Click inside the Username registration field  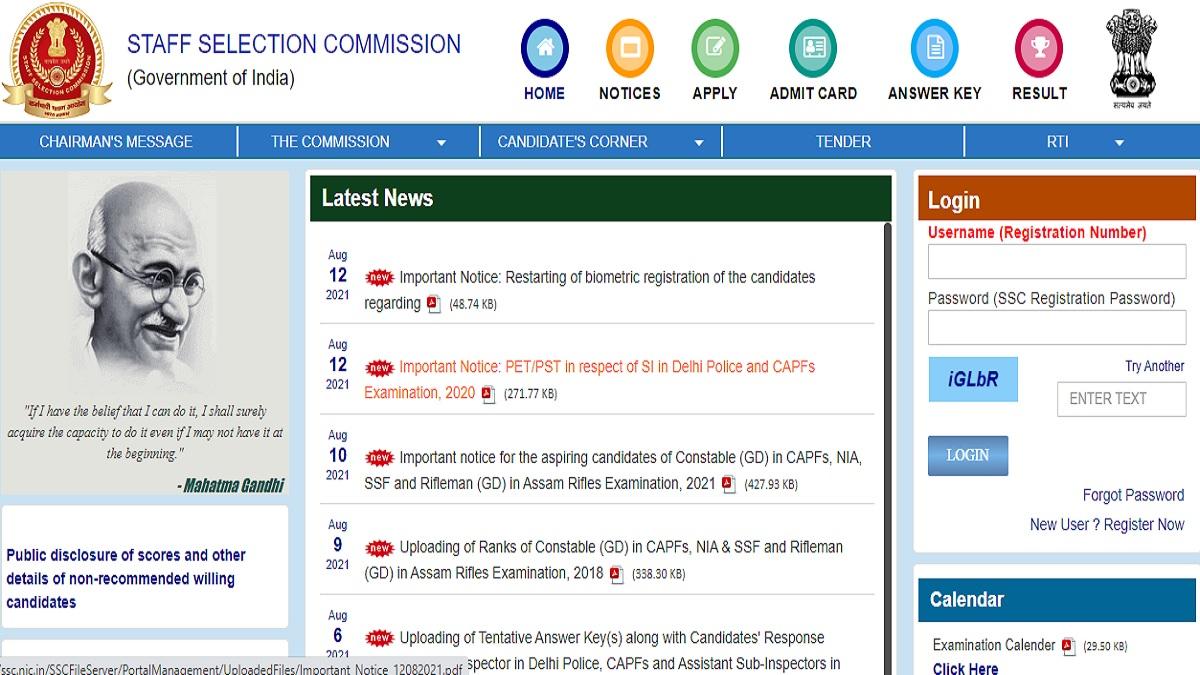1056,261
